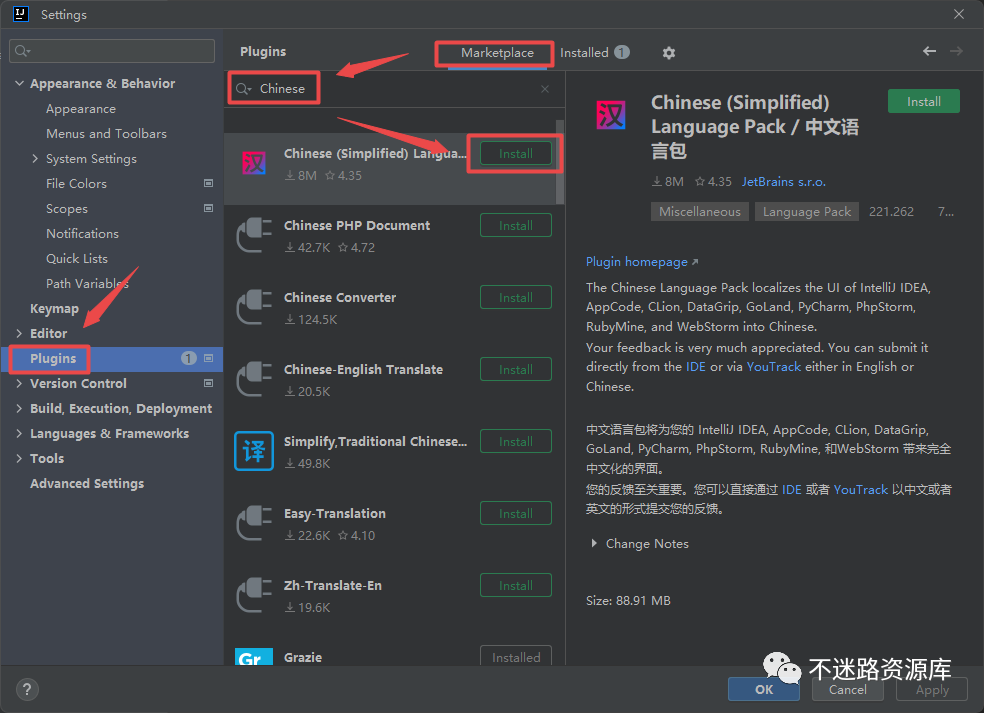Install the Chinese PHP Document plugin
Viewport: 984px width, 713px height.
[x=515, y=226]
